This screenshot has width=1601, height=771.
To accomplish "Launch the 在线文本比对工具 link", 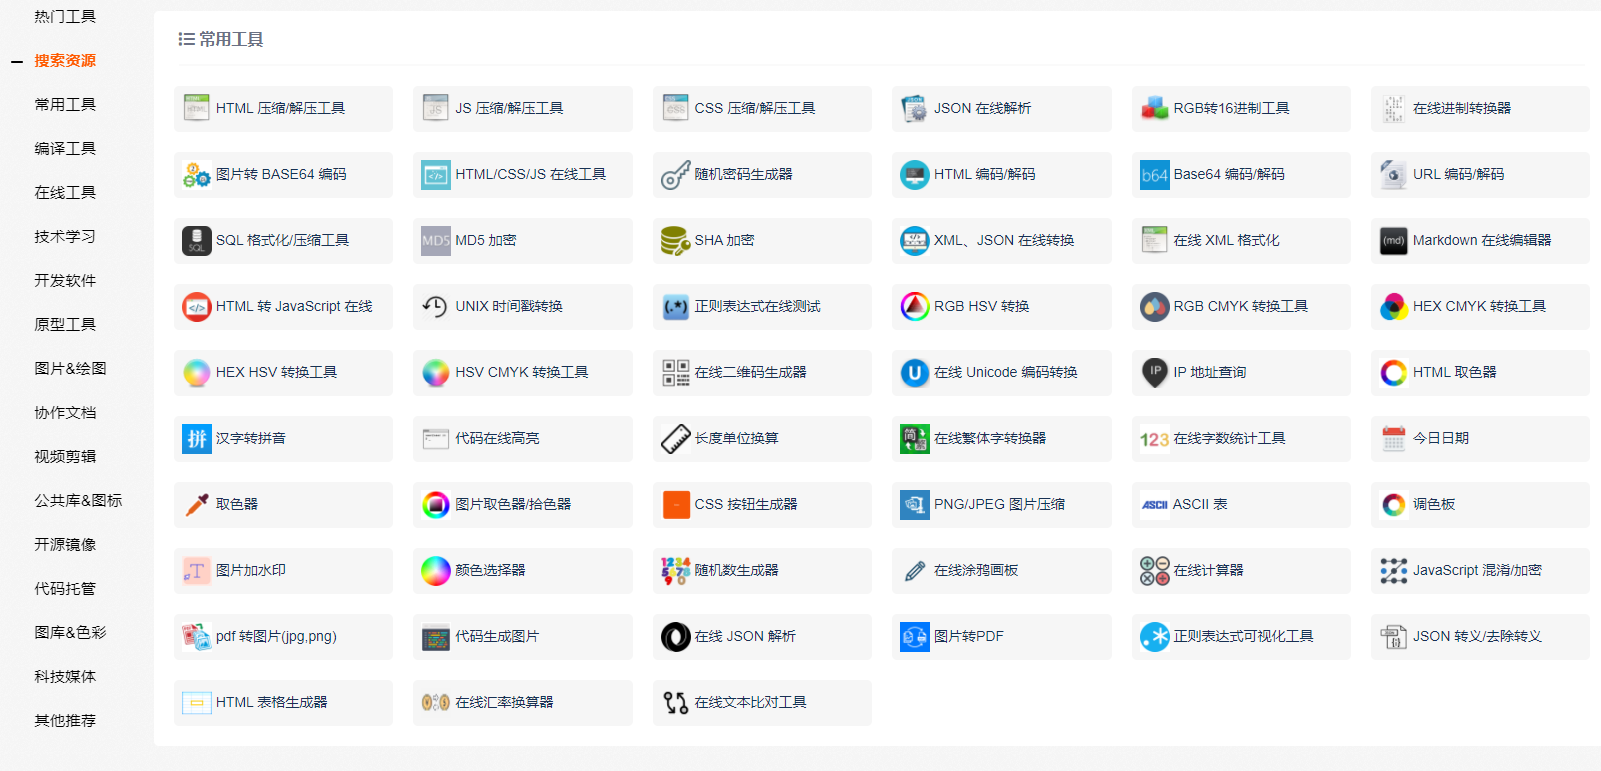I will tap(750, 703).
